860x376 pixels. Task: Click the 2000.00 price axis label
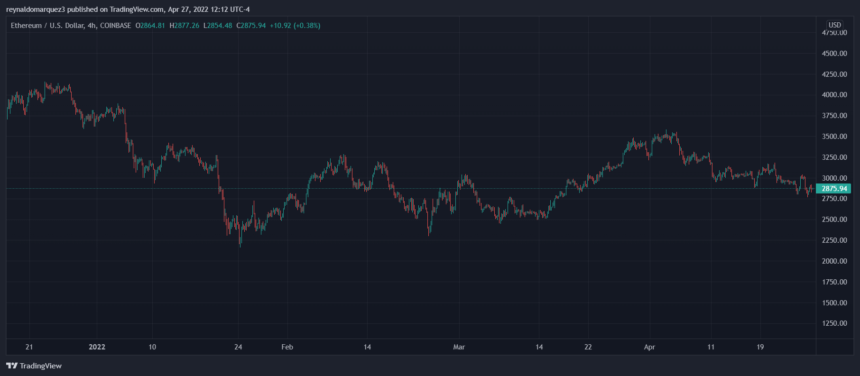point(835,261)
